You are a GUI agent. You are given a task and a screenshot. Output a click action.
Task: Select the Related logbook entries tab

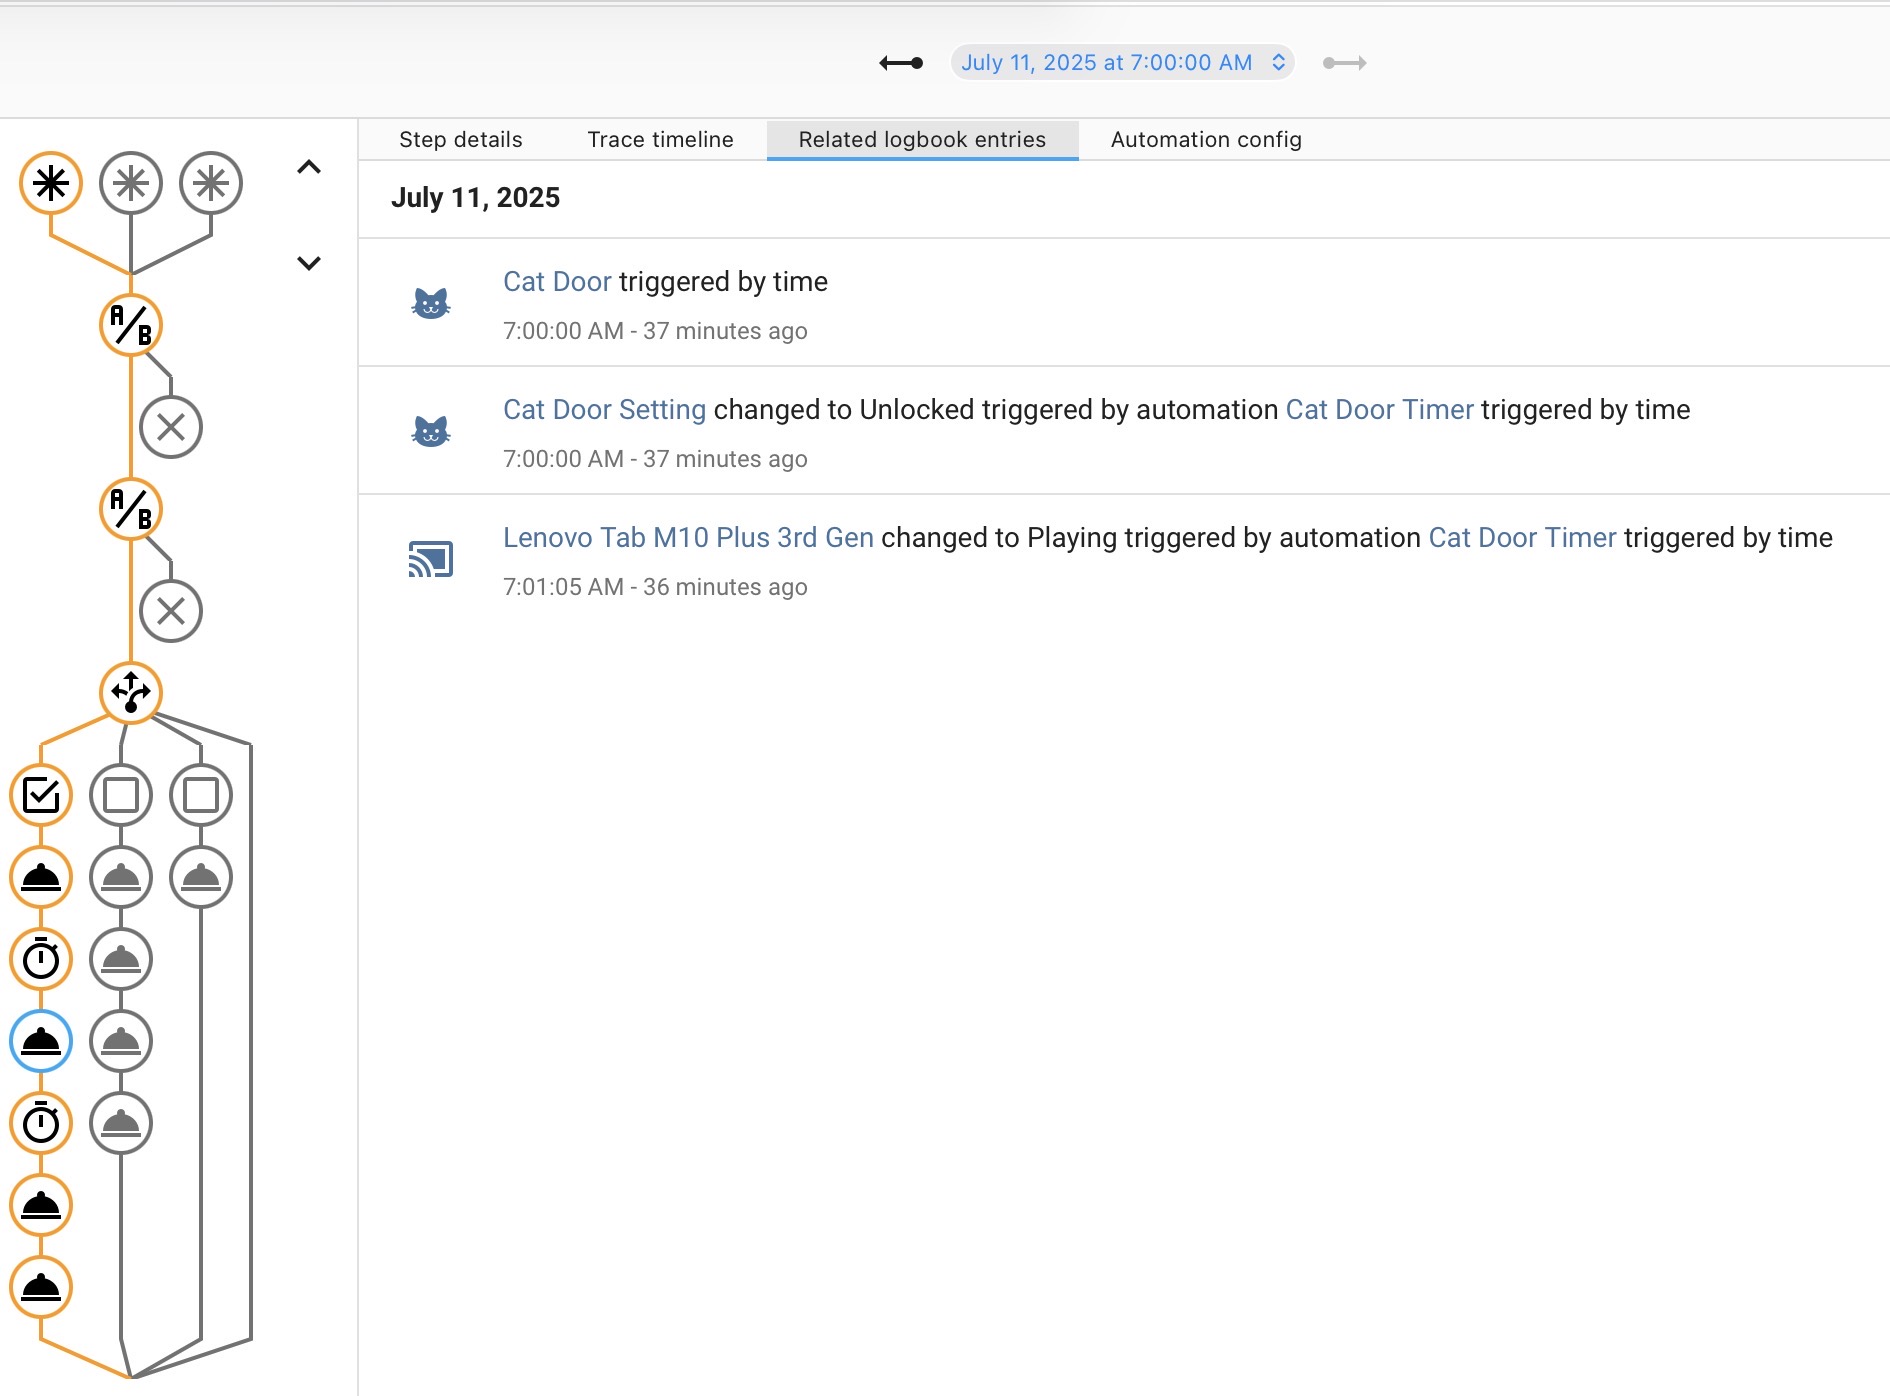922,140
